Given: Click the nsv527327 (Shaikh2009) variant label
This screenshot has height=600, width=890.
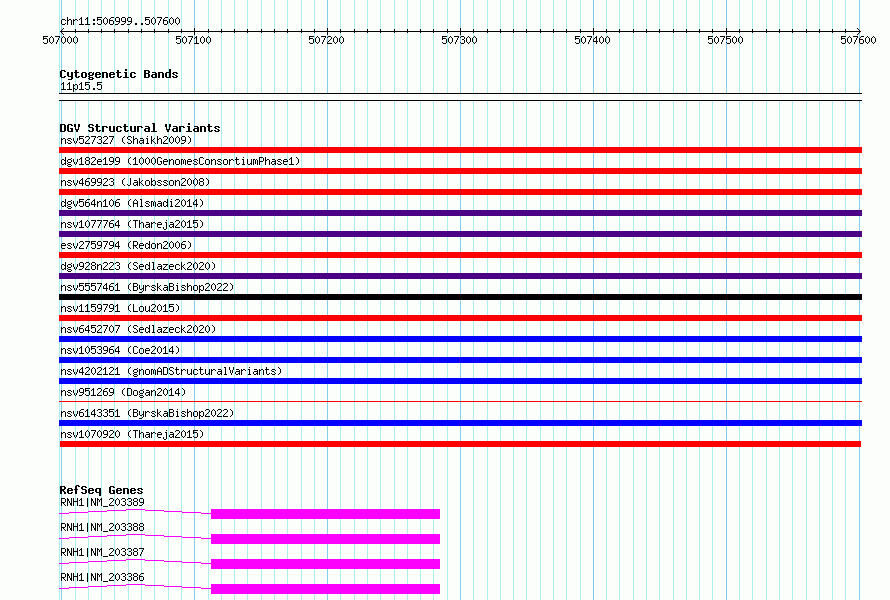Looking at the screenshot, I should [126, 140].
